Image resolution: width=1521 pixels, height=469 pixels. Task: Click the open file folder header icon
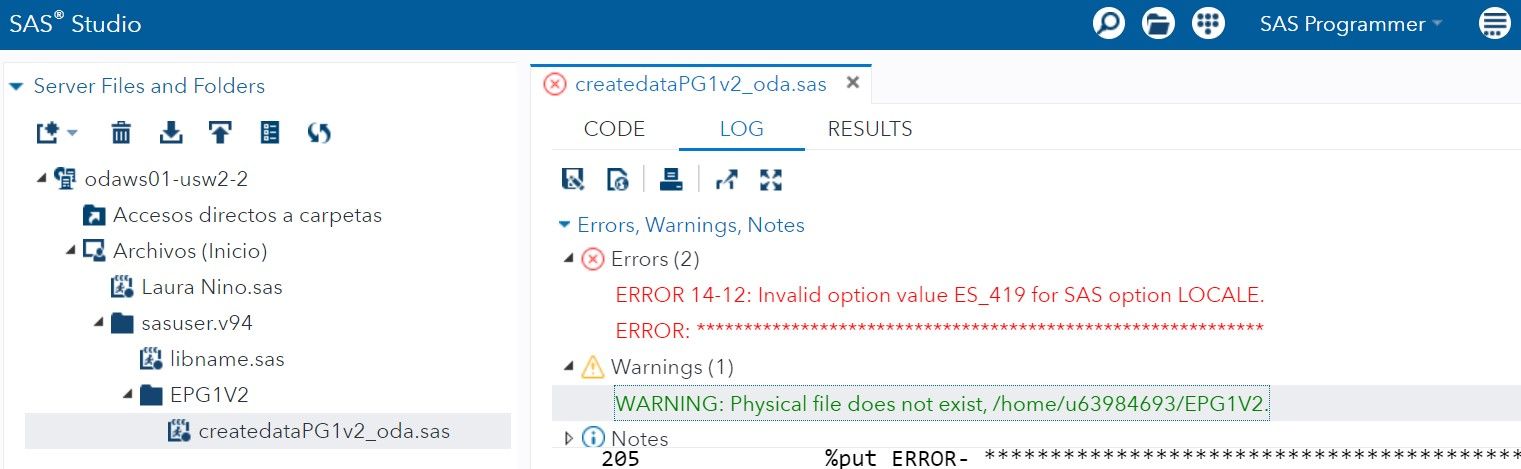[x=1158, y=24]
